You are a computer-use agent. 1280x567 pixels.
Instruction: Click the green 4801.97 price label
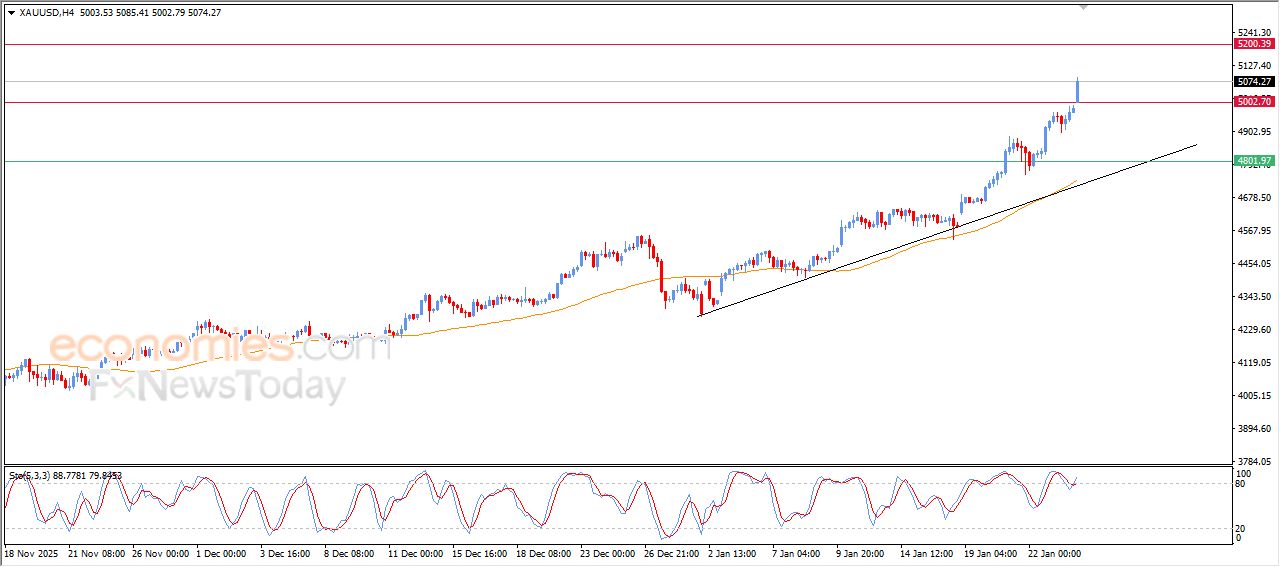pos(1253,161)
